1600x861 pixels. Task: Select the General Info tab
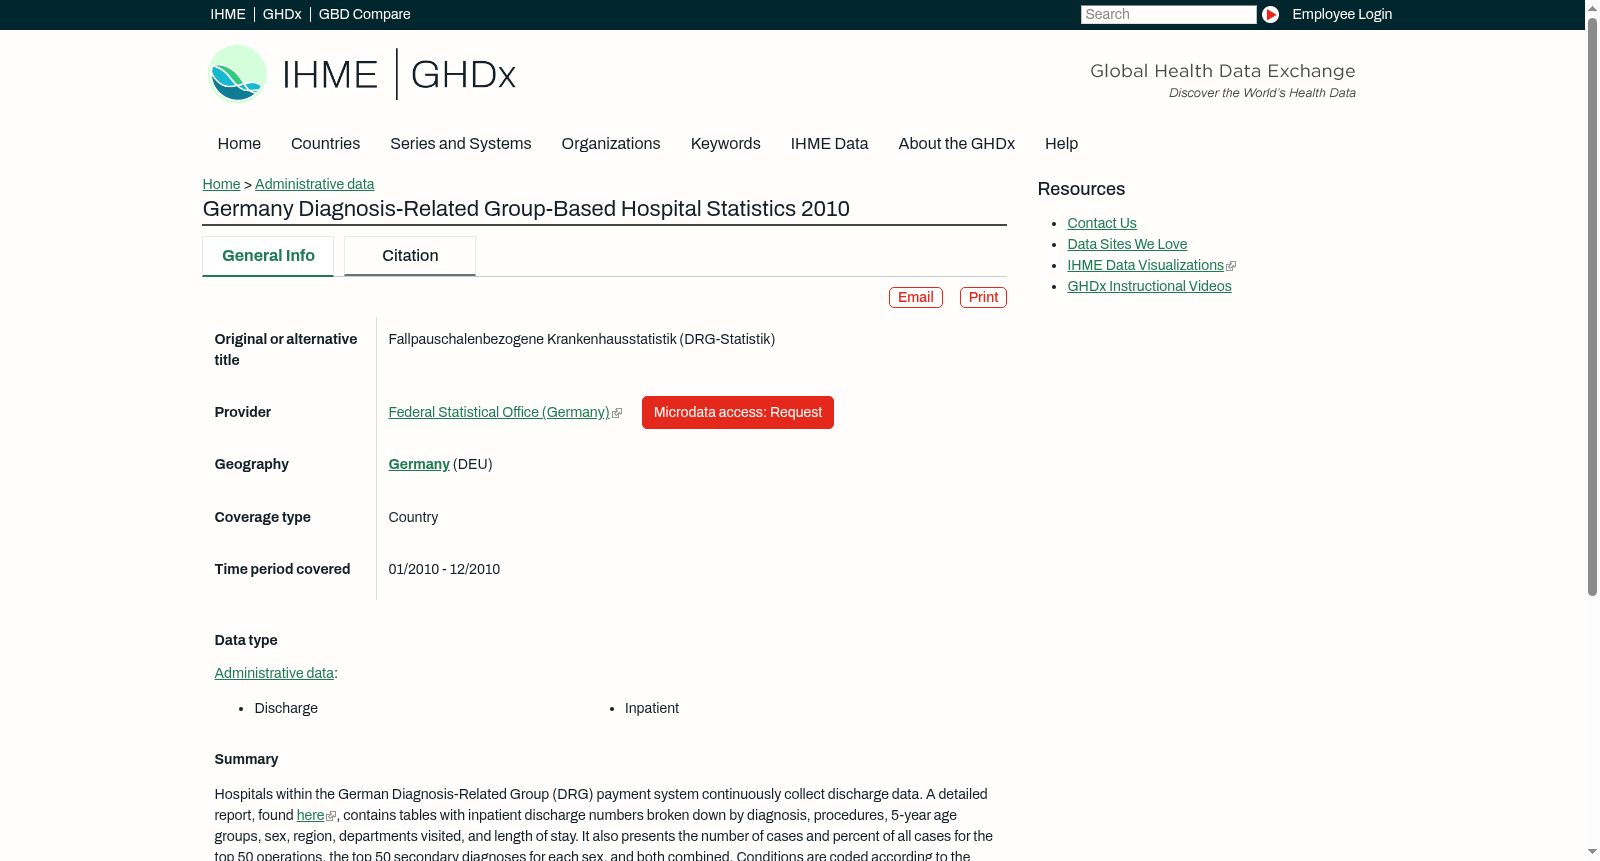268,256
